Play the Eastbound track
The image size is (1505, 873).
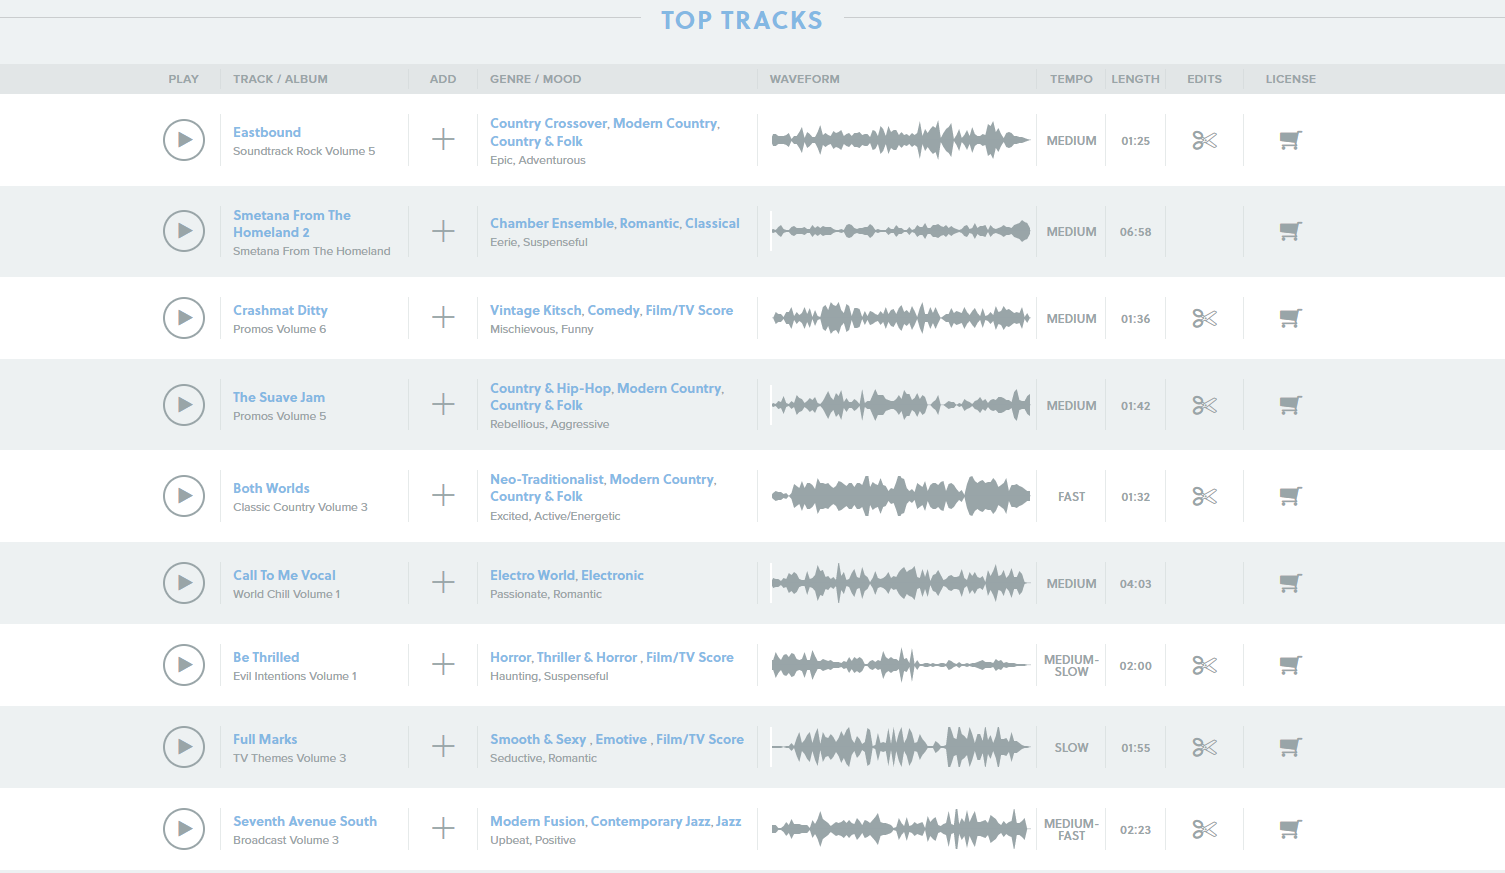click(x=184, y=140)
